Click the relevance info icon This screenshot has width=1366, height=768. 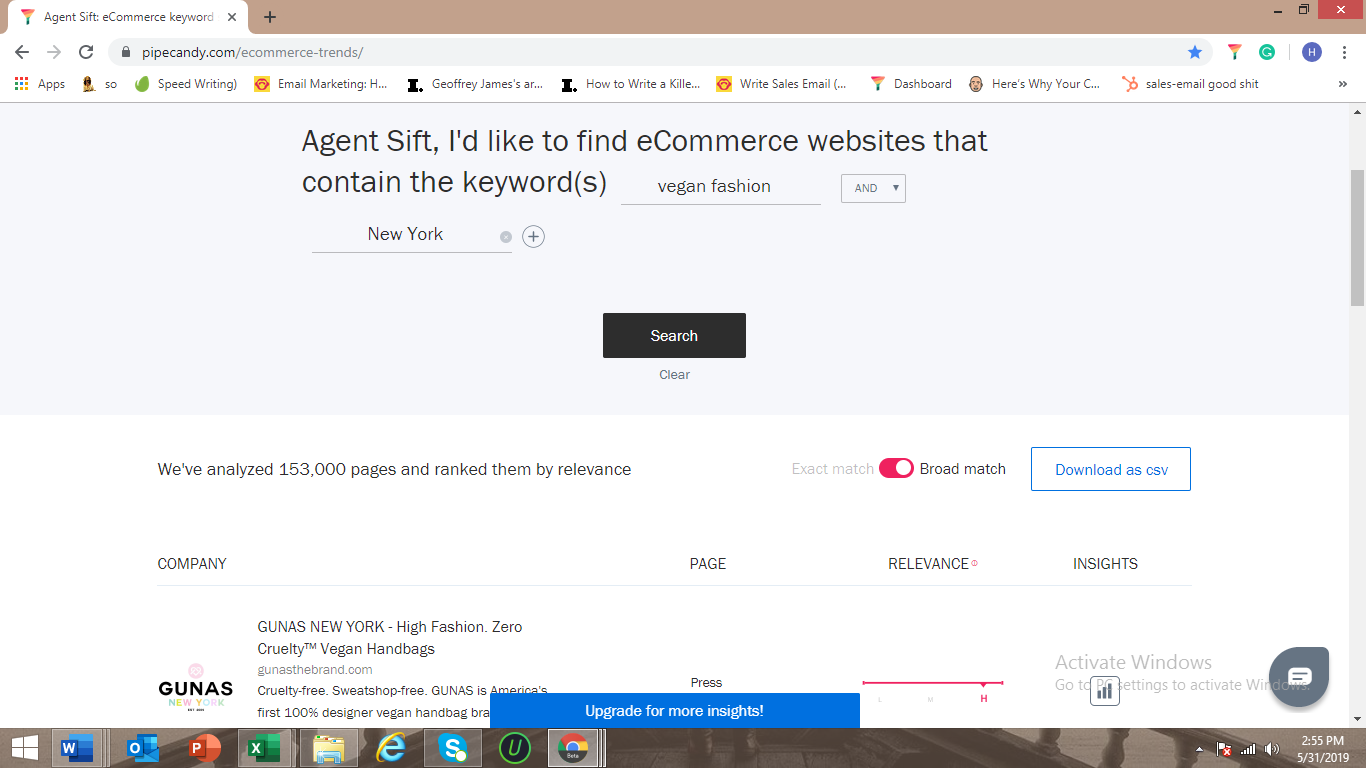tap(975, 563)
